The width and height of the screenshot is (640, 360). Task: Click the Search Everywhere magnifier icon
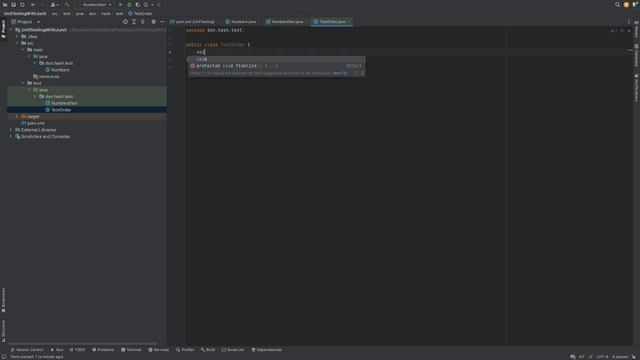[x=617, y=4]
